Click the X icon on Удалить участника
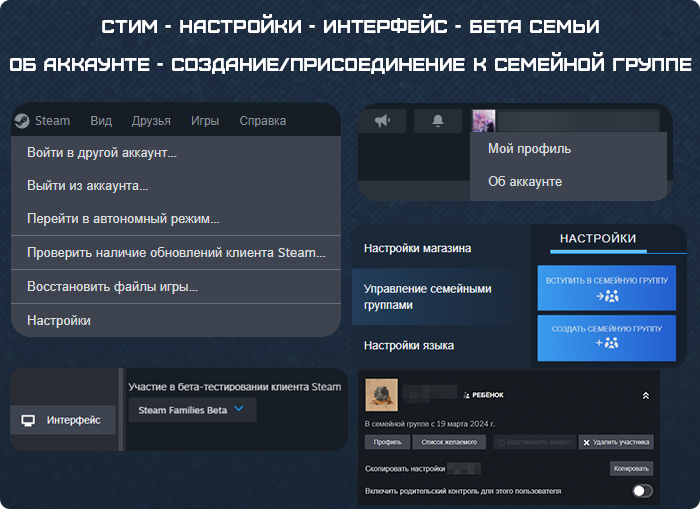The image size is (700, 509). 586,442
